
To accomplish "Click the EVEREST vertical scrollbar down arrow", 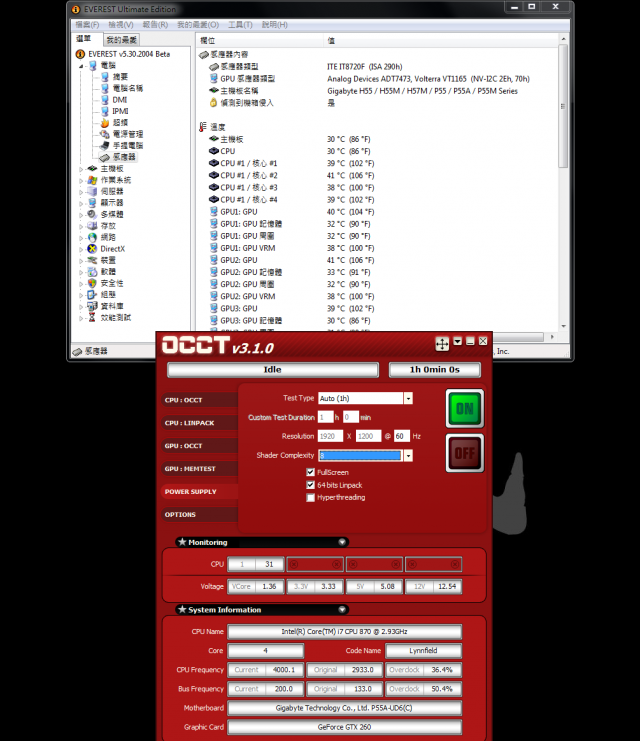I will [x=563, y=326].
